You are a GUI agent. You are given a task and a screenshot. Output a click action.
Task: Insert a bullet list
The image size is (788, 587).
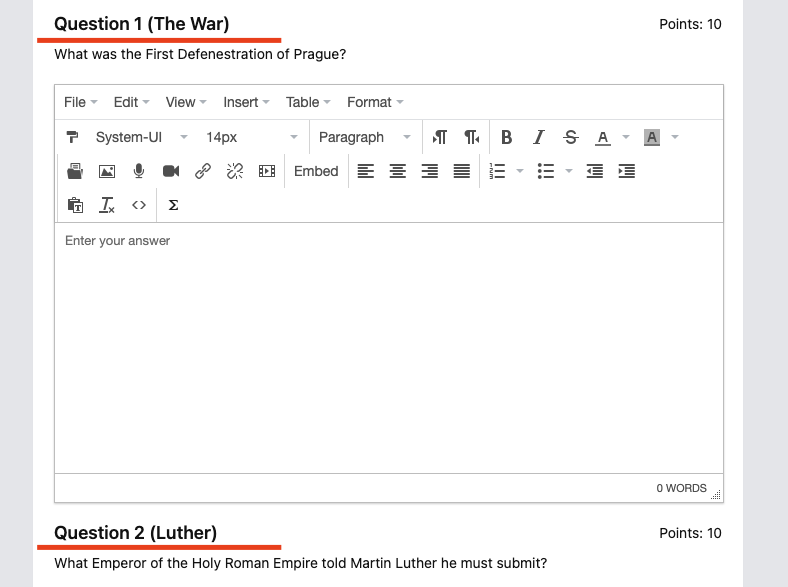tap(546, 171)
